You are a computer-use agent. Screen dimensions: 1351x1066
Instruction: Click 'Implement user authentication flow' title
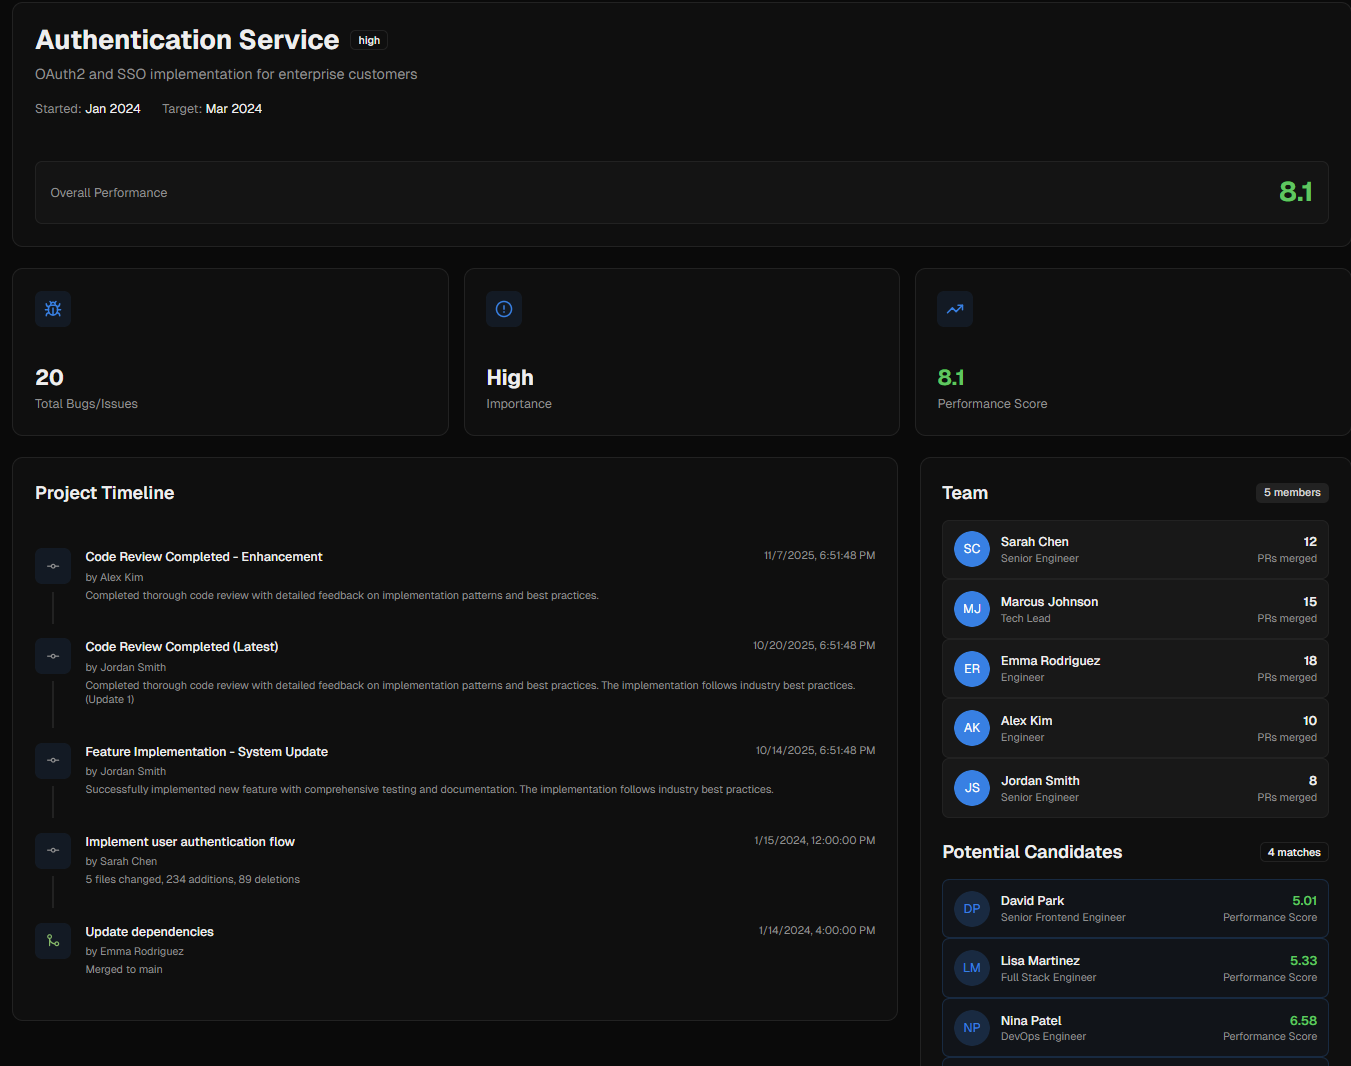[190, 842]
